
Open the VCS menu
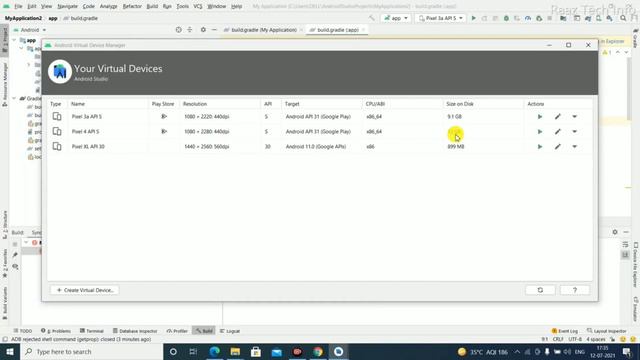[198, 7]
